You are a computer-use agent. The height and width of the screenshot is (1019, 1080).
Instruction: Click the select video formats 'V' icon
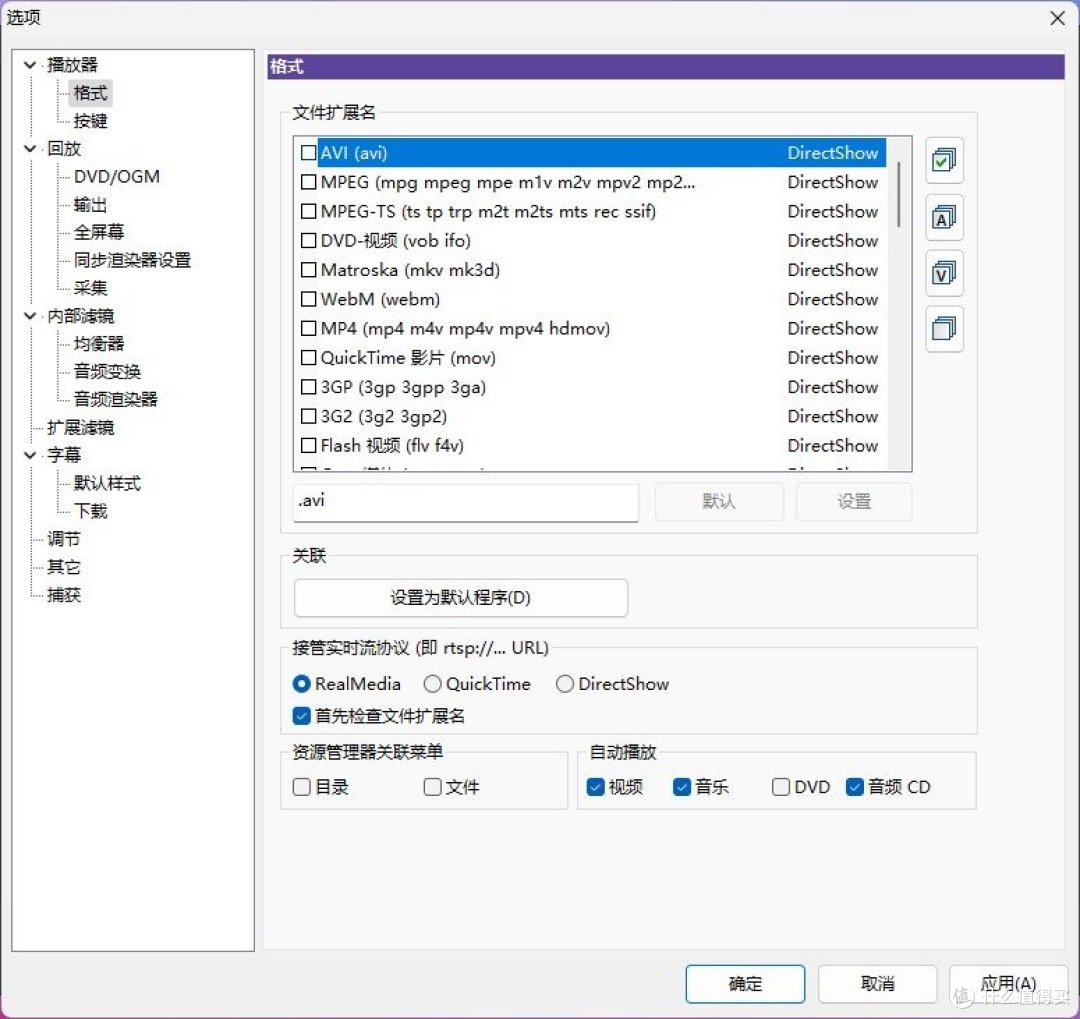pyautogui.click(x=944, y=274)
